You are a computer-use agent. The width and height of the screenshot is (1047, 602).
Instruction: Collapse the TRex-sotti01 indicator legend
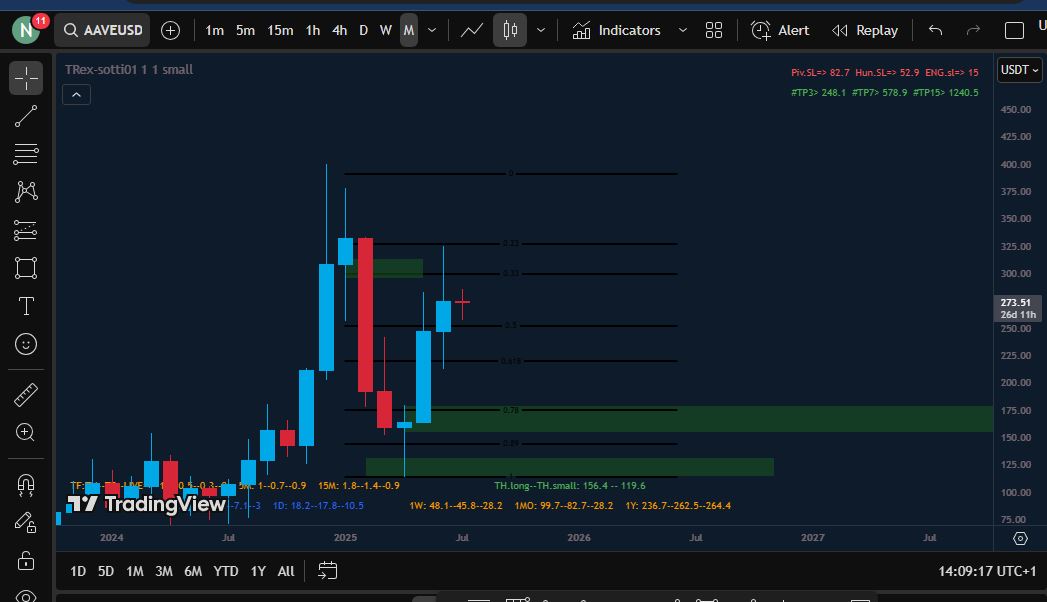point(77,94)
